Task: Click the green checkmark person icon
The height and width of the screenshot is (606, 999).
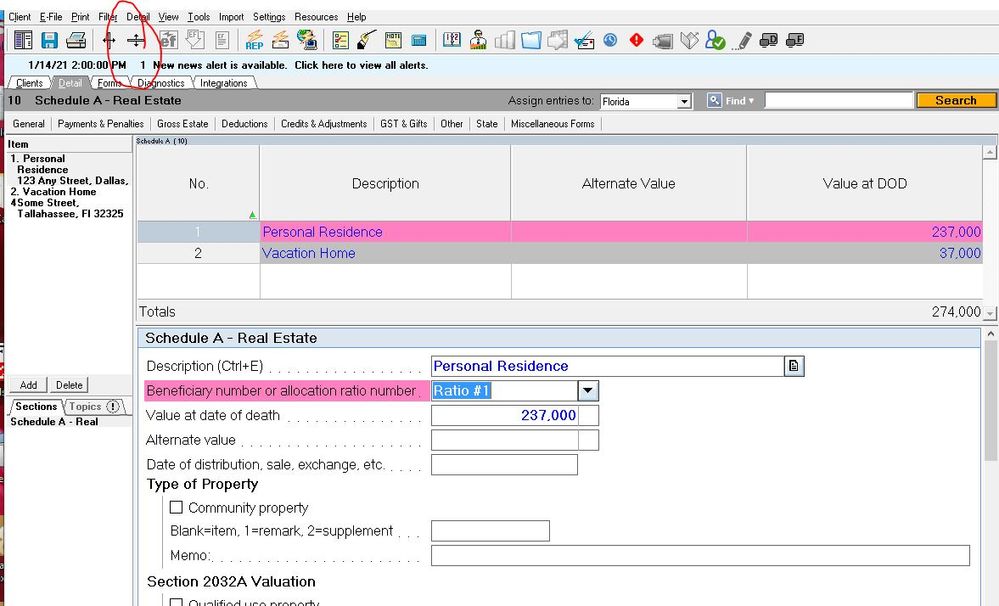Action: pyautogui.click(x=714, y=40)
